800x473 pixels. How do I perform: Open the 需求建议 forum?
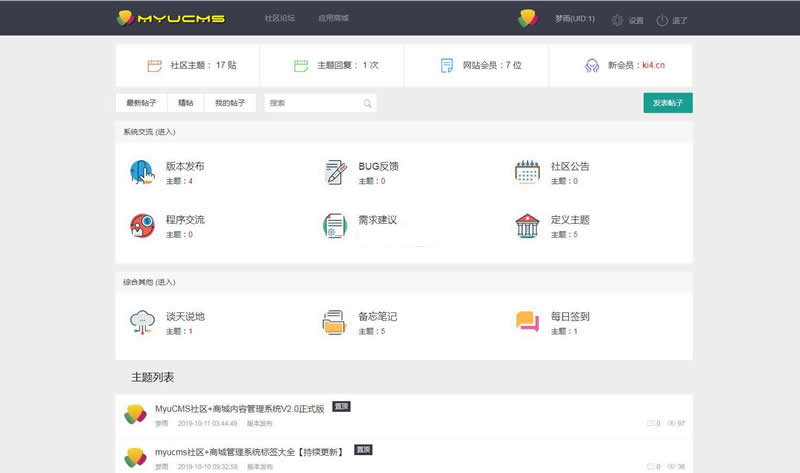[x=378, y=219]
